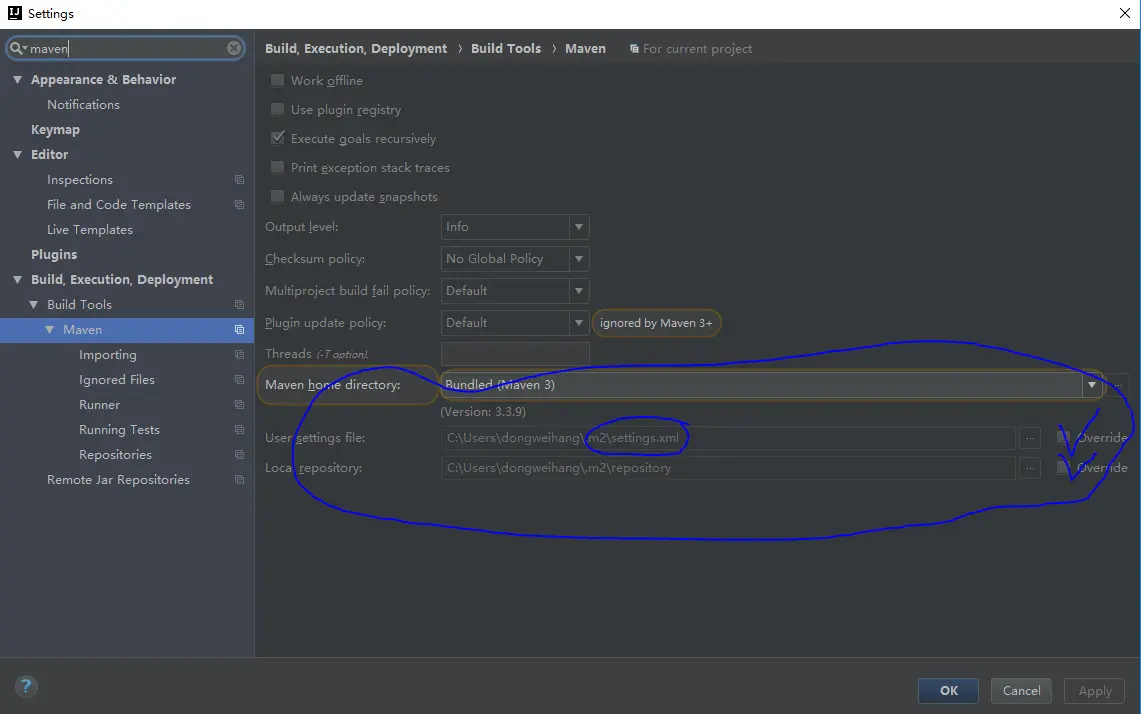This screenshot has height=714, width=1141.
Task: Collapse the Editor section
Action: pos(17,154)
